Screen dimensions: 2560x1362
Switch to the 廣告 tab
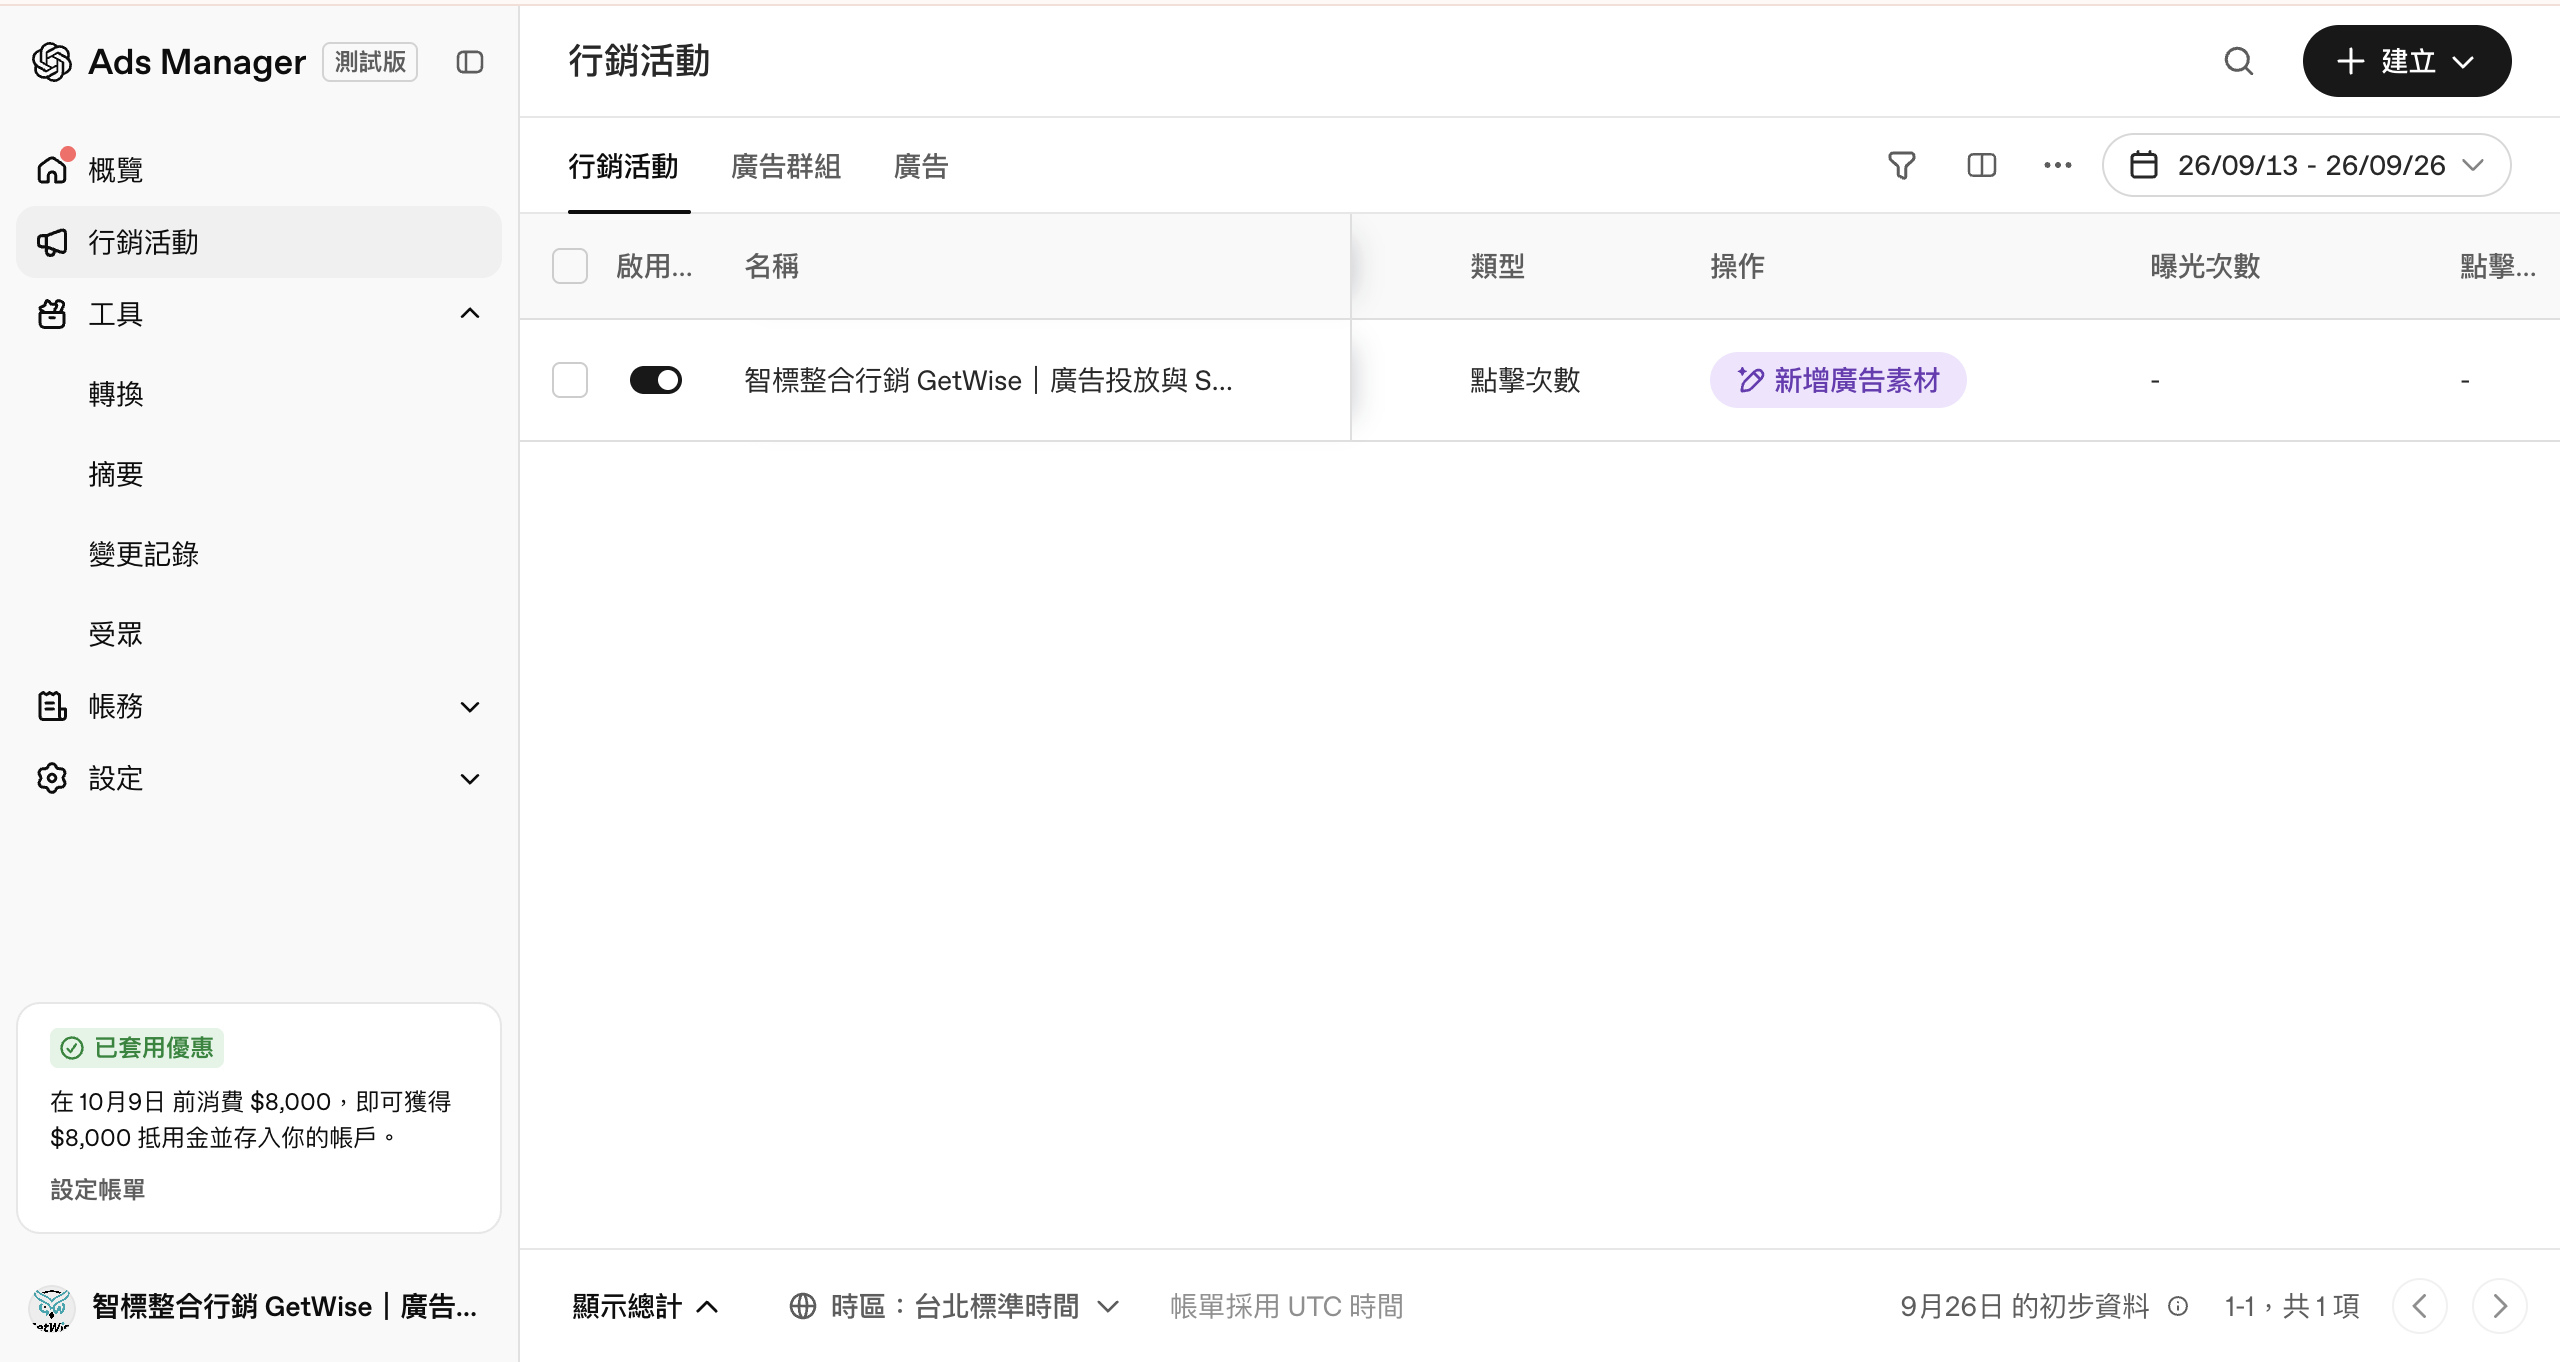point(921,166)
